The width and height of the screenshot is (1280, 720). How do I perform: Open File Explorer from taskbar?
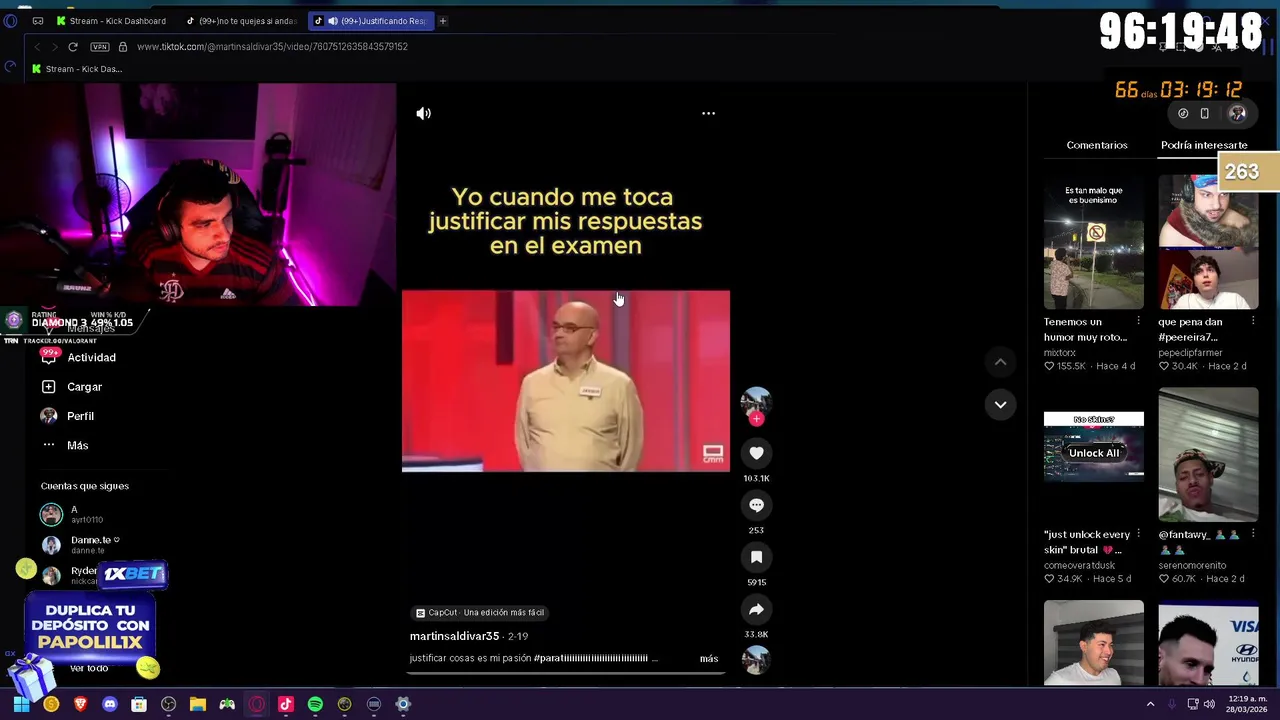[198, 704]
